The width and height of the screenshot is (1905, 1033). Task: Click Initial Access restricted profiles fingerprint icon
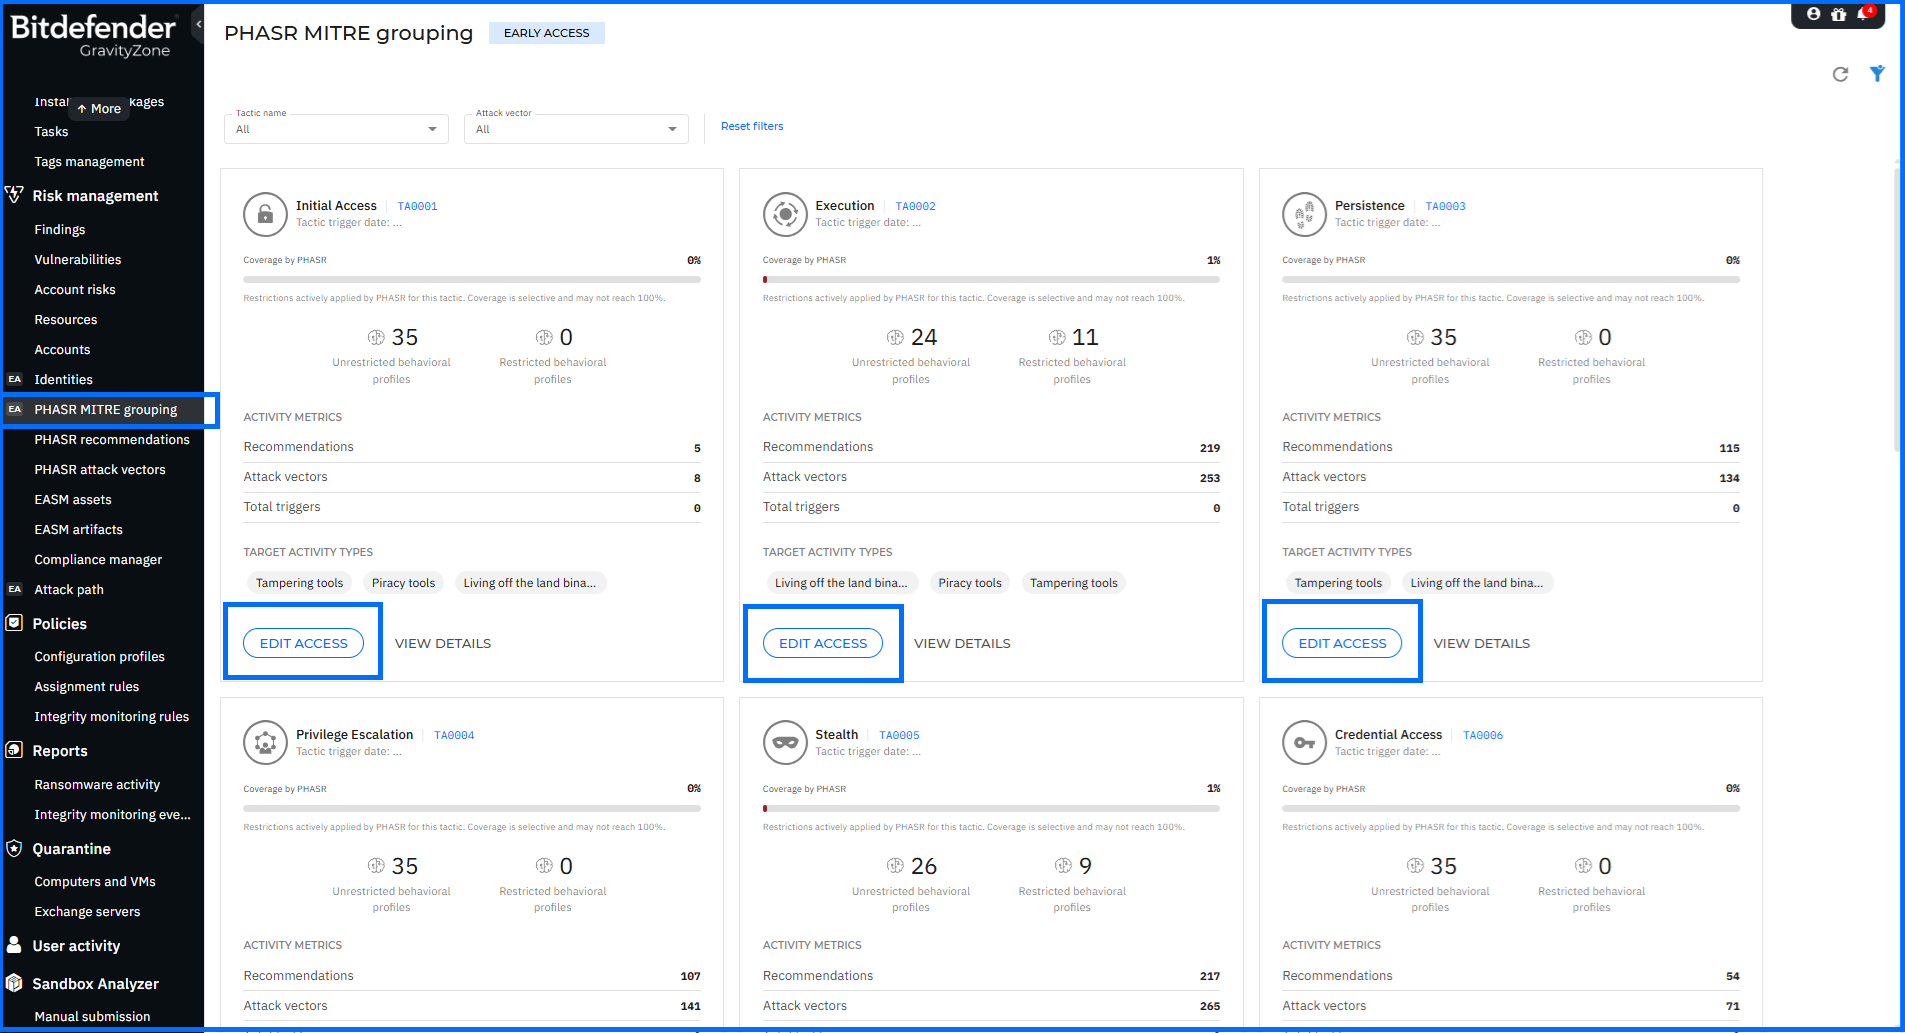click(x=544, y=338)
